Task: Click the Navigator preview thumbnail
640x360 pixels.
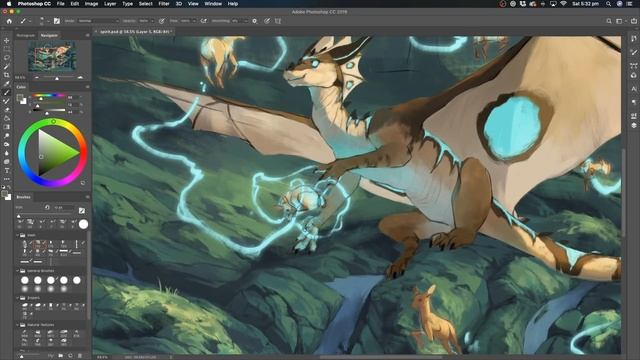Action: click(x=52, y=56)
